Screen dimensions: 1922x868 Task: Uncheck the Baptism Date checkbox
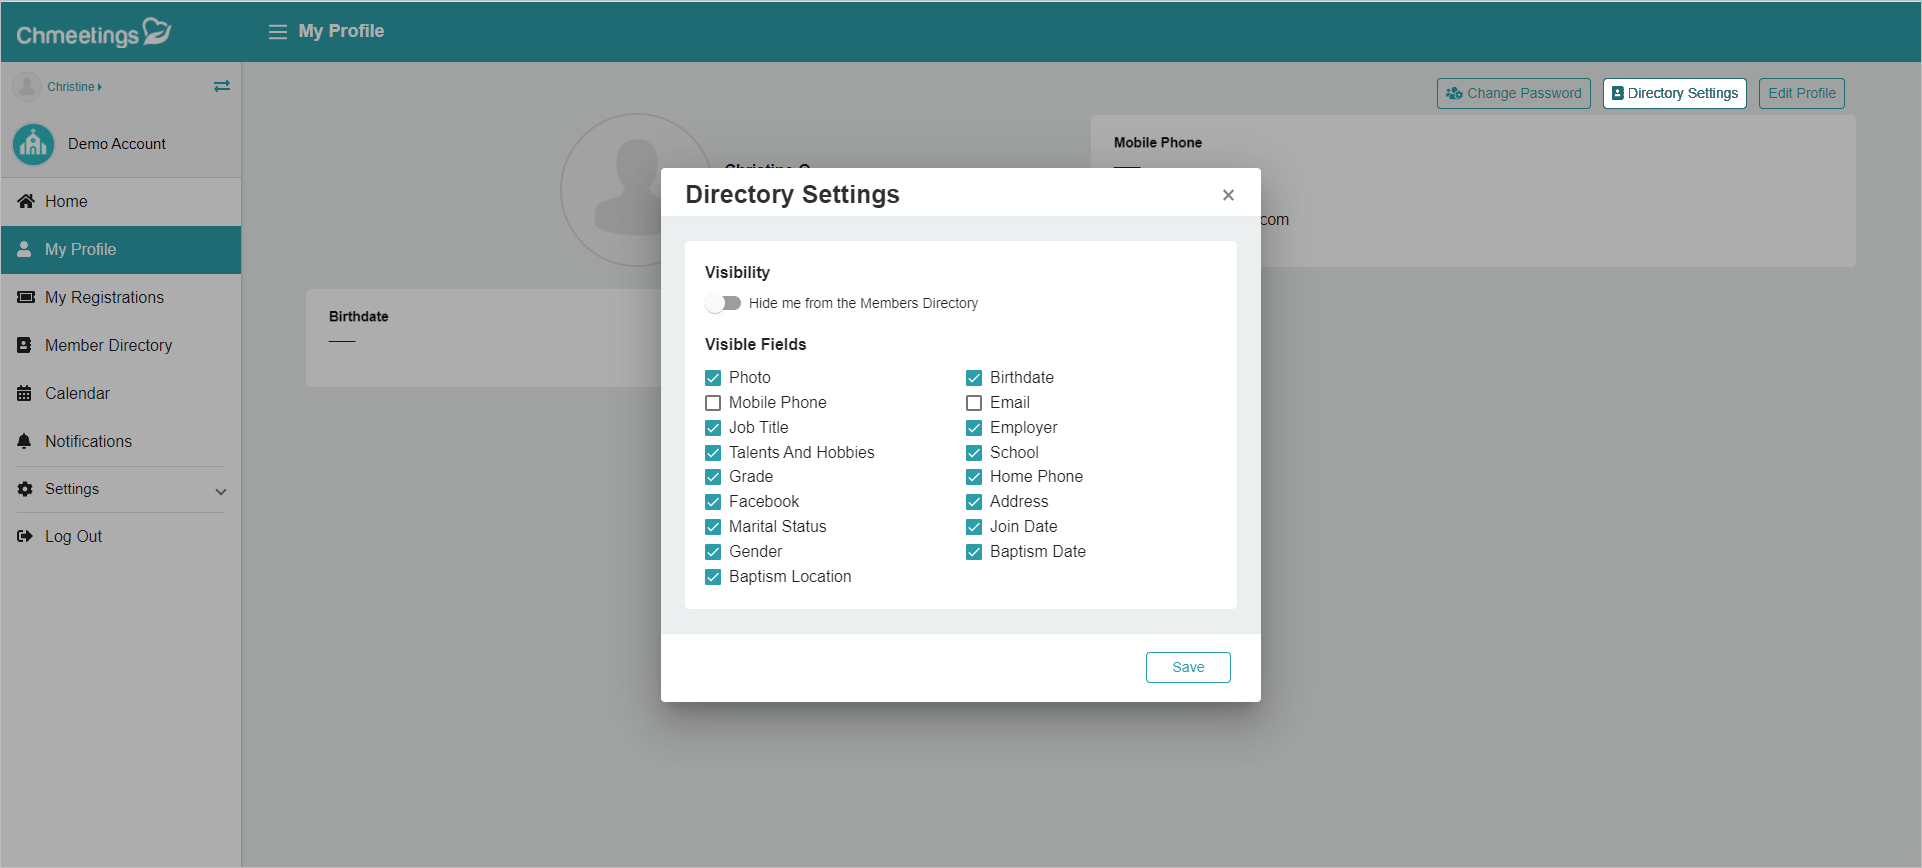click(974, 552)
